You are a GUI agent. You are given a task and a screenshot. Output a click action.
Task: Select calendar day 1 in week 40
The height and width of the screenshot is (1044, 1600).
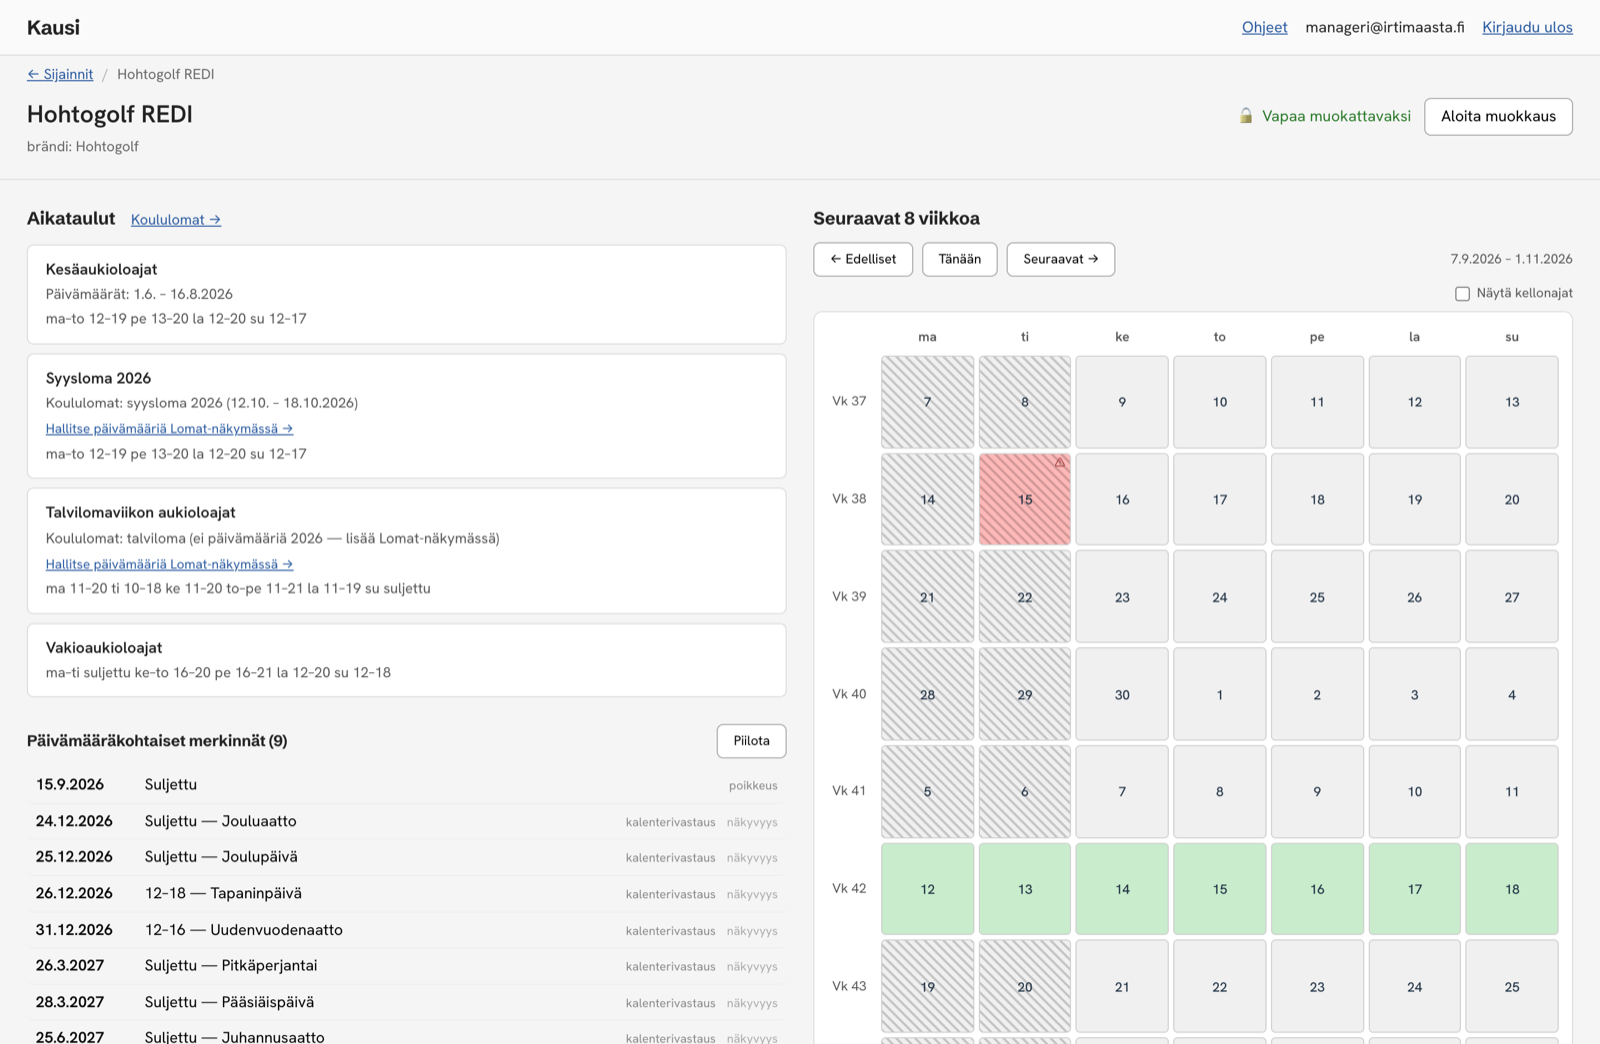[x=1220, y=694]
